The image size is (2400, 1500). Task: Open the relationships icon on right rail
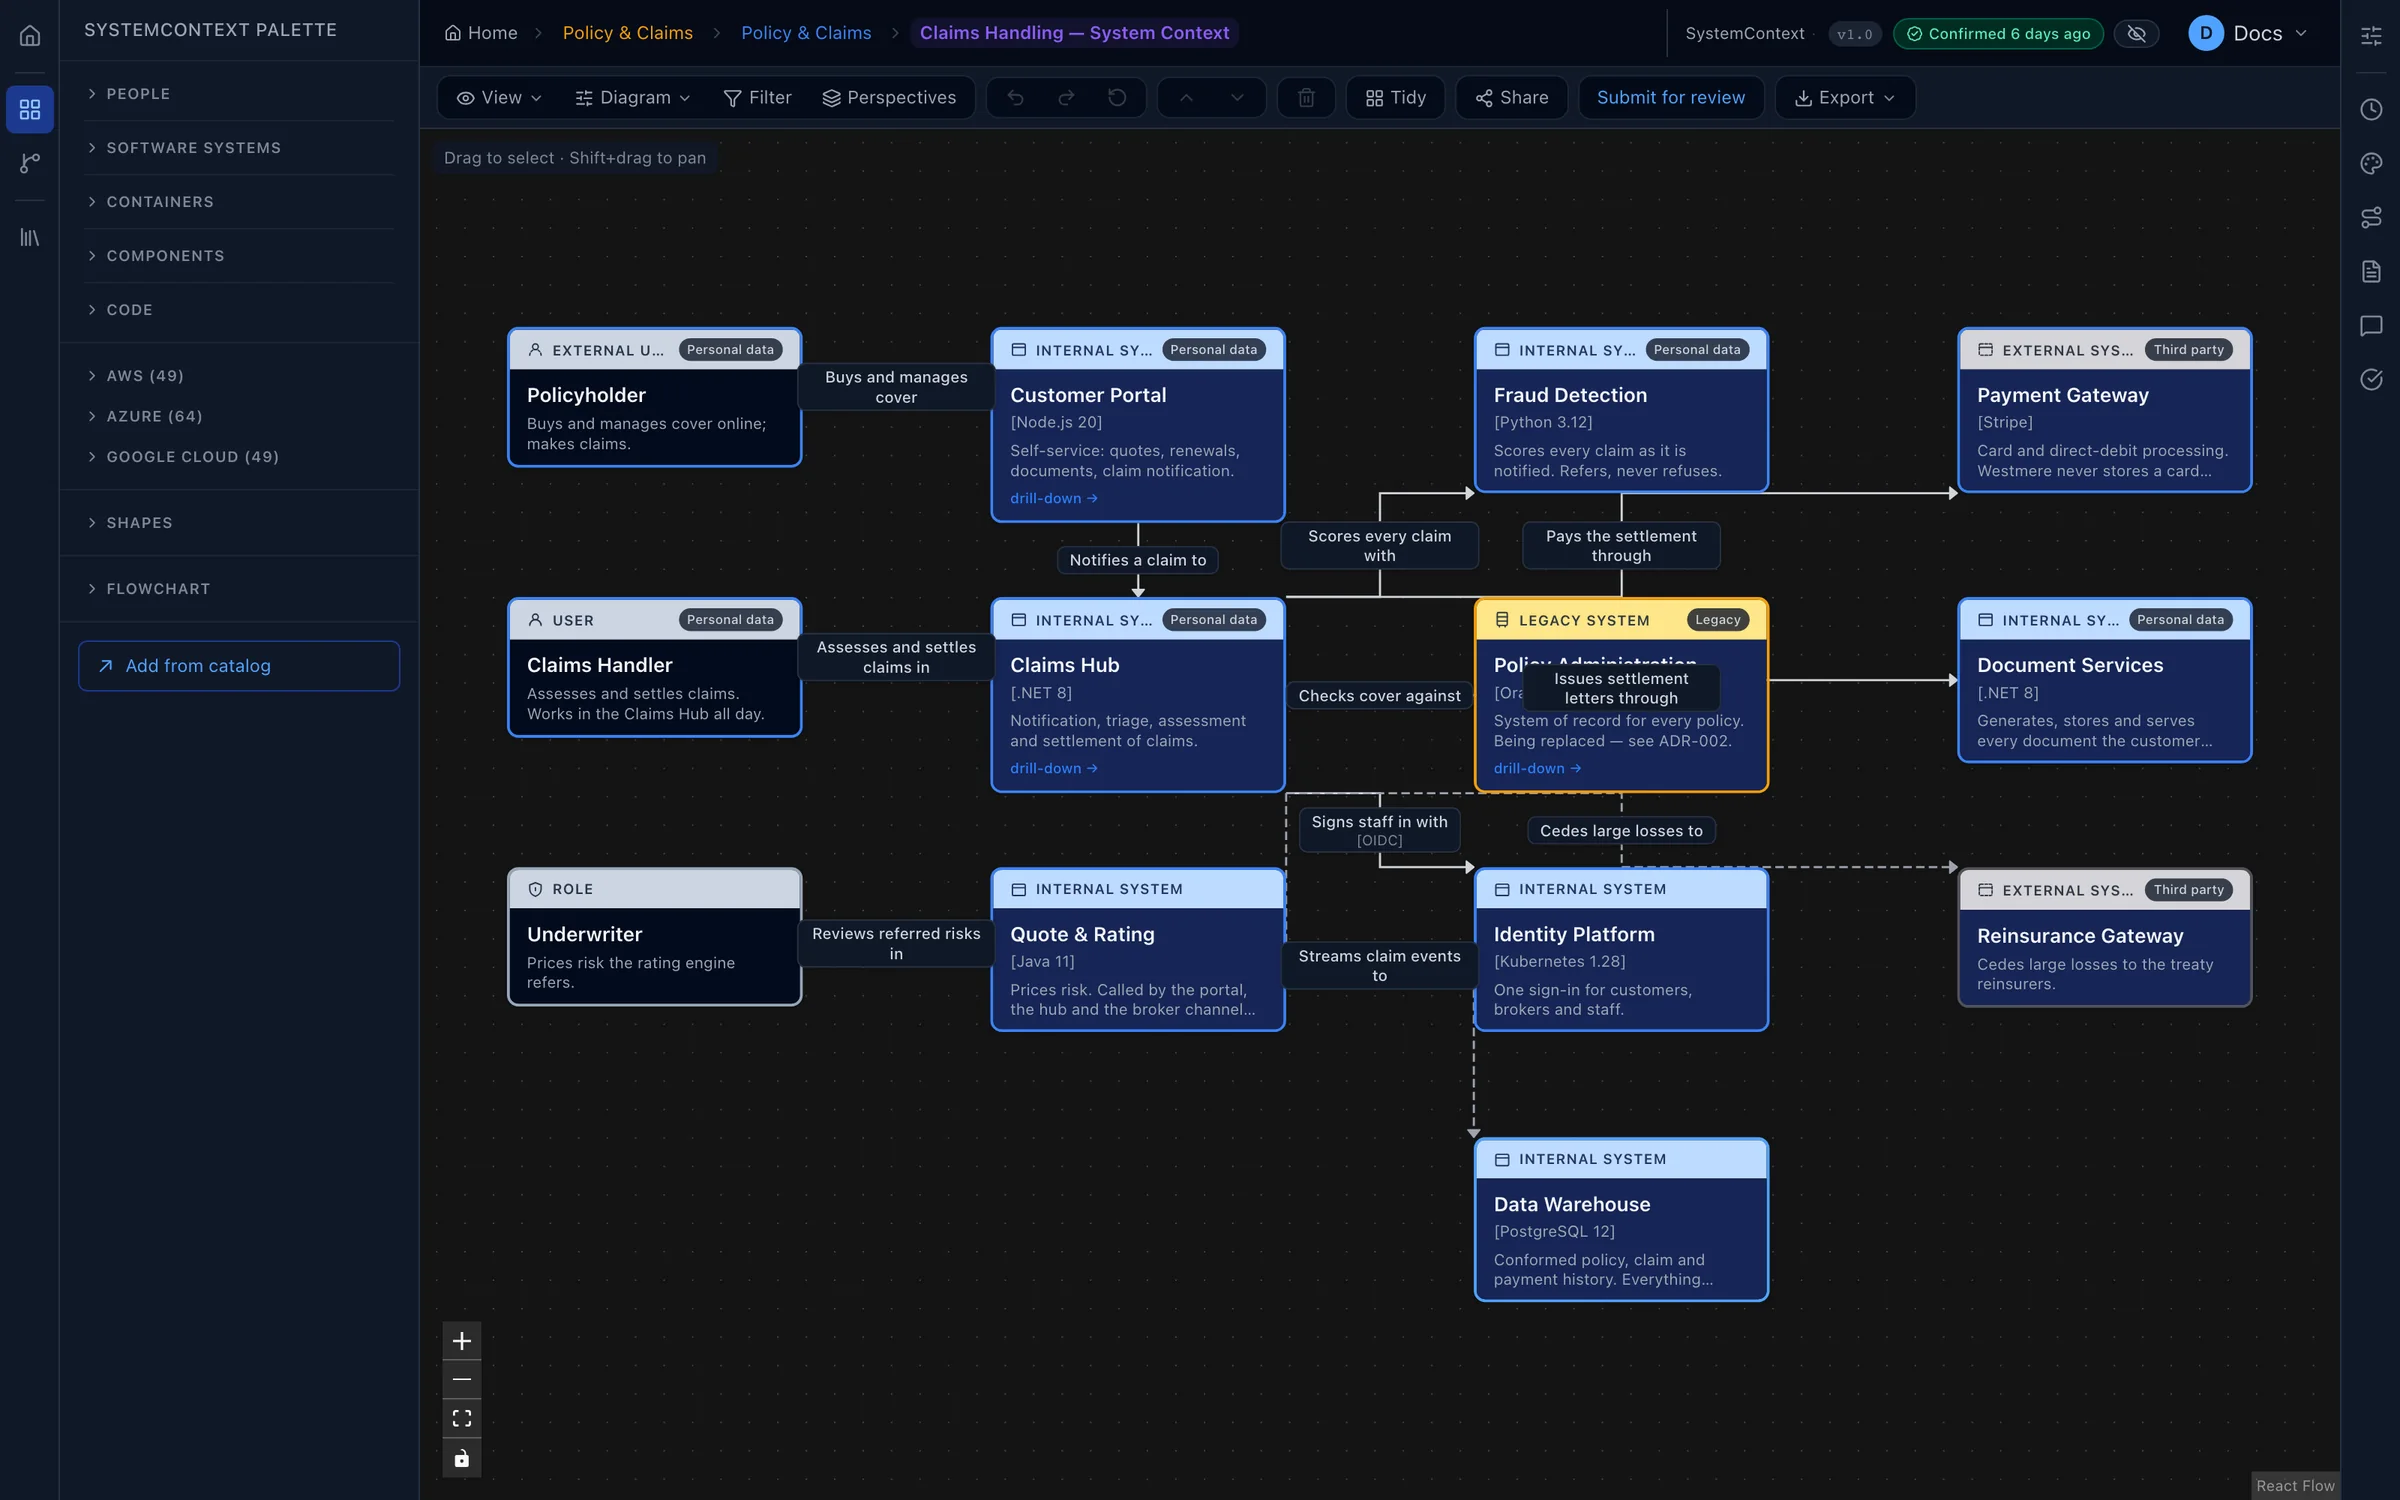(2371, 217)
